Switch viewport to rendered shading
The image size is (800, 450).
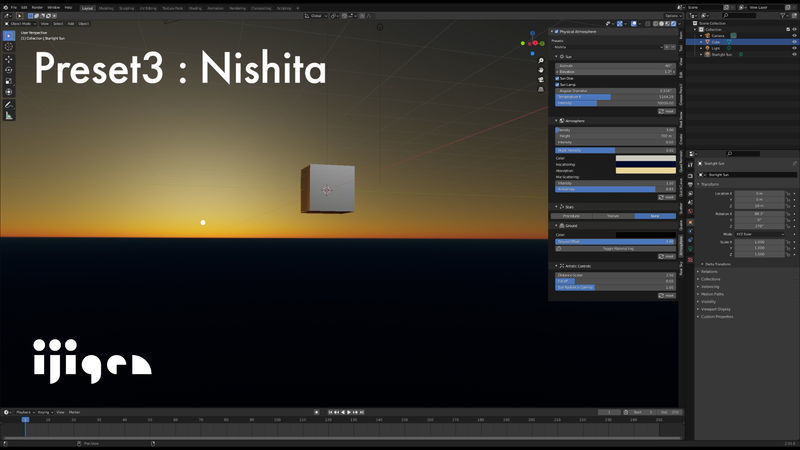673,23
